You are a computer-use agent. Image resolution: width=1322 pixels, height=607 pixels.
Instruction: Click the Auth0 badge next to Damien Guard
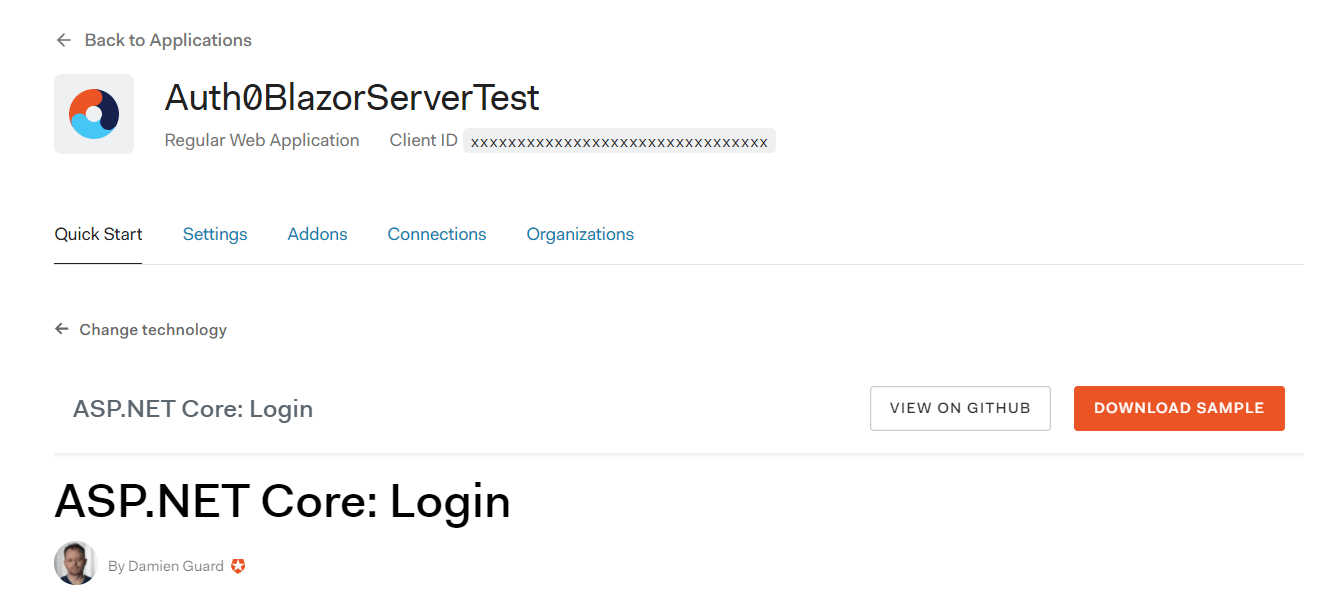(x=238, y=566)
